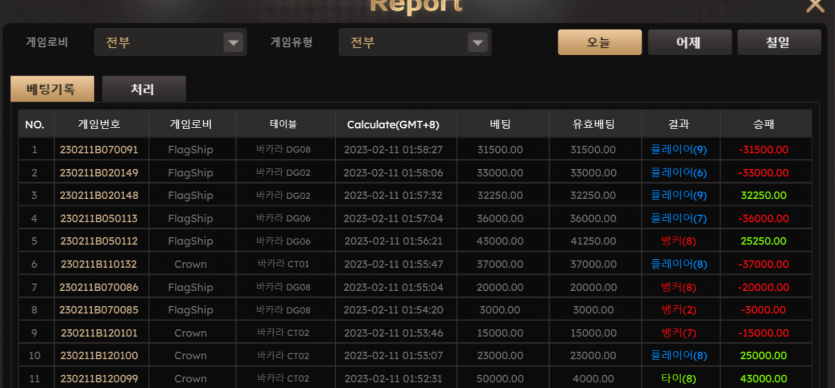835x388 pixels.
Task: Open the 게임유형 dropdown arrow
Action: point(478,42)
